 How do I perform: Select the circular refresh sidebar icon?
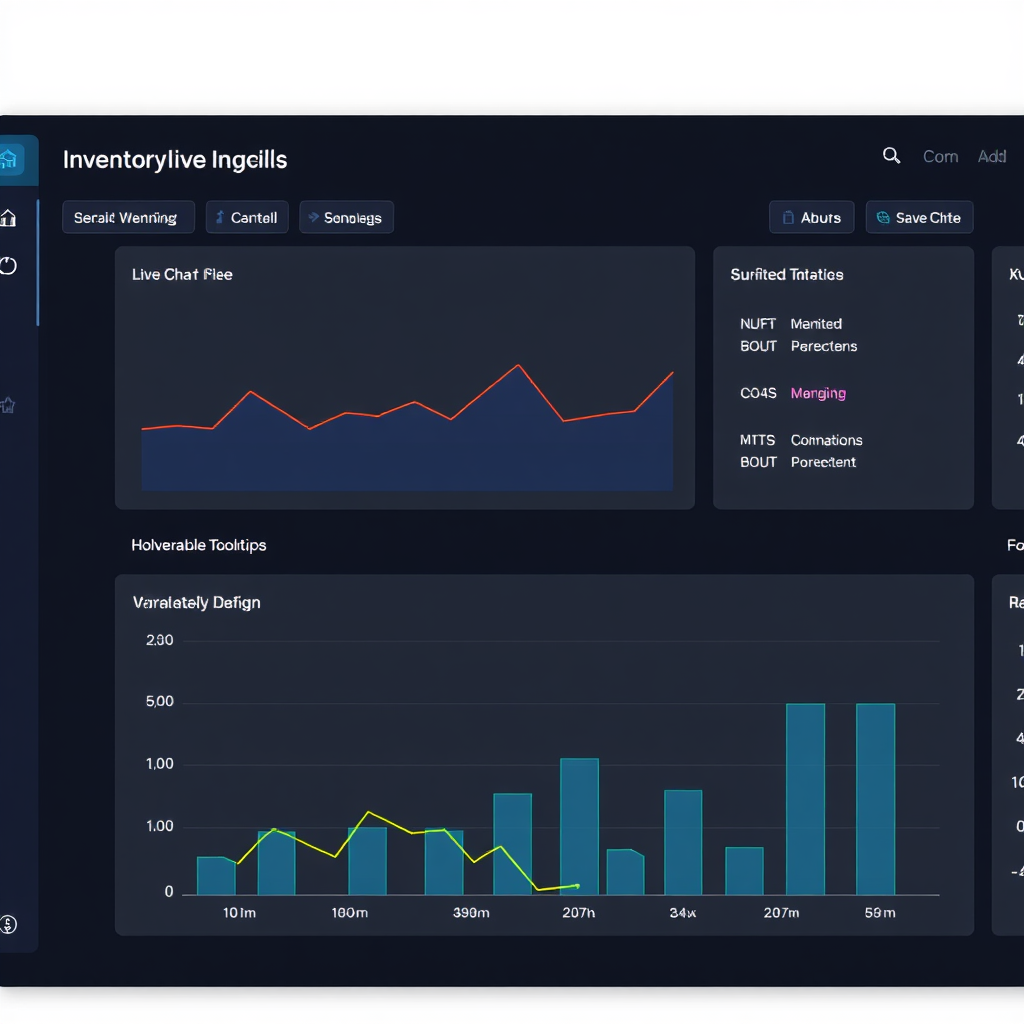tap(8, 266)
